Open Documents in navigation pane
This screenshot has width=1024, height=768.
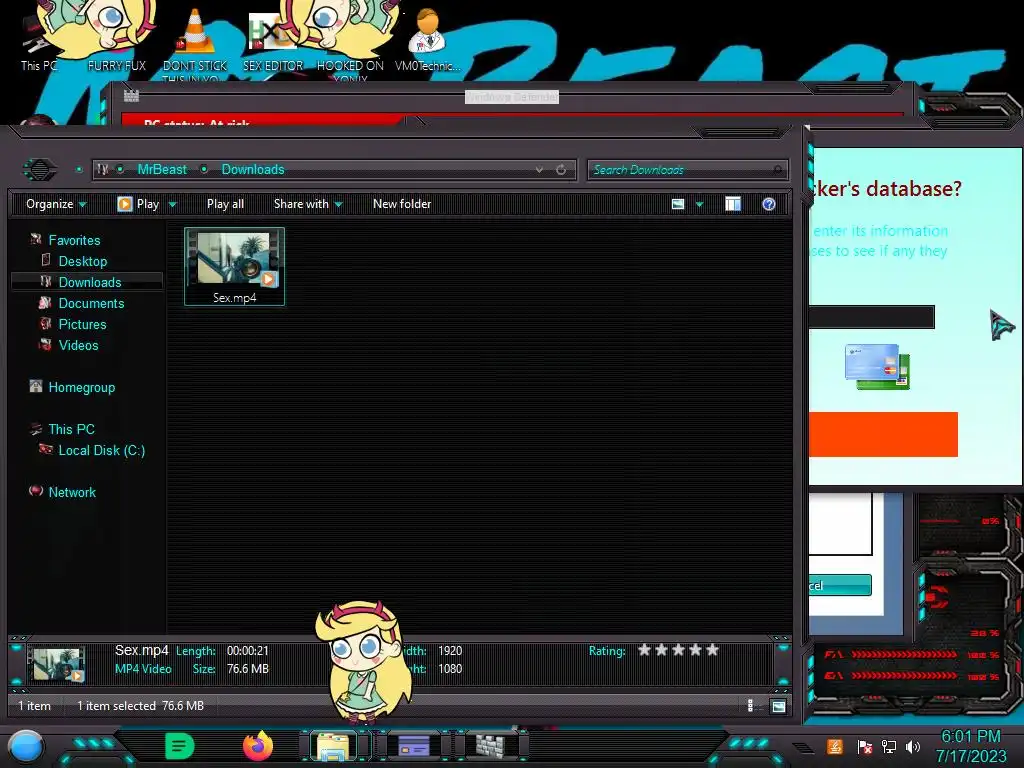coord(91,303)
